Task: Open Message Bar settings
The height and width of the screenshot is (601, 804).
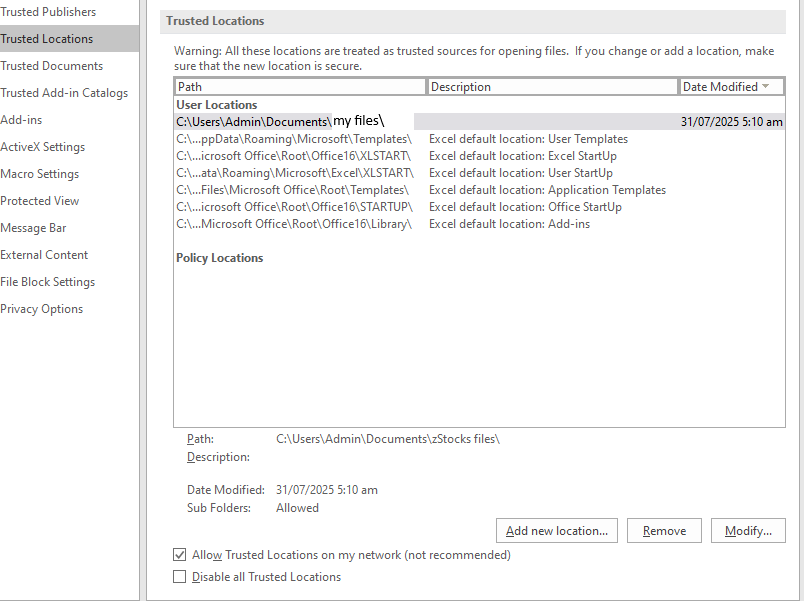Action: tap(33, 228)
